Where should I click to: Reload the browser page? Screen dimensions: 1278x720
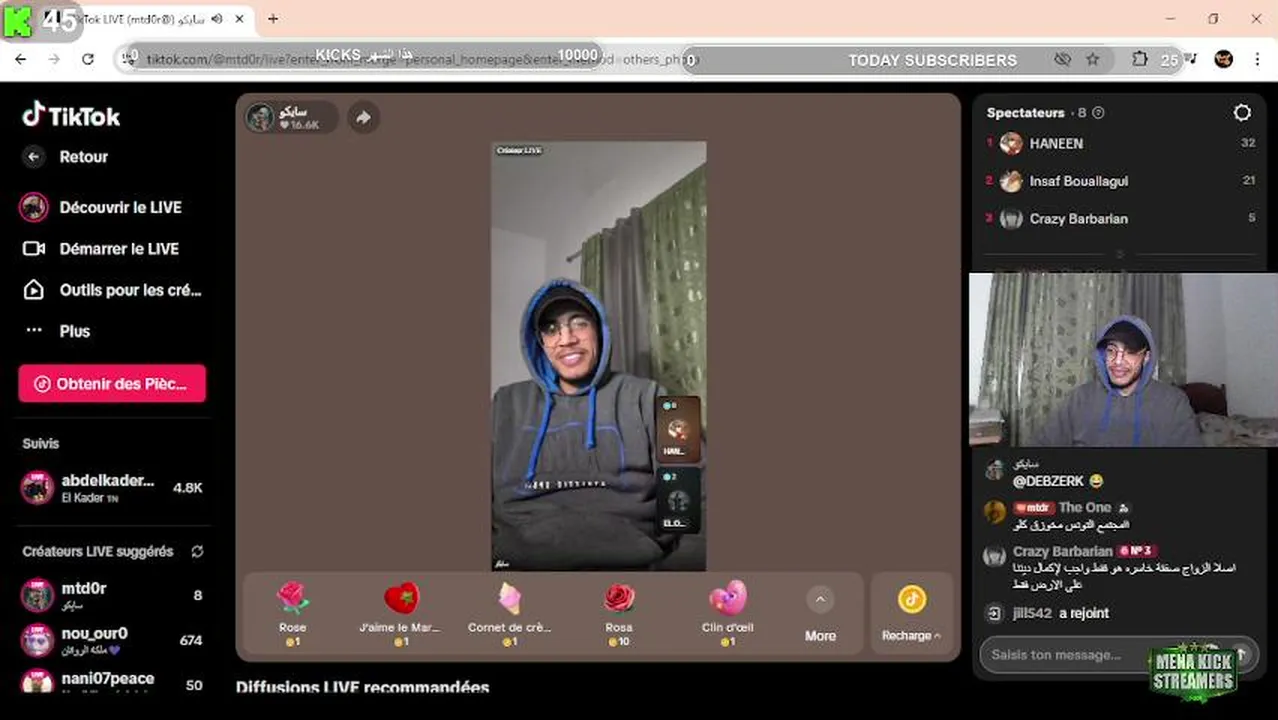tap(88, 60)
